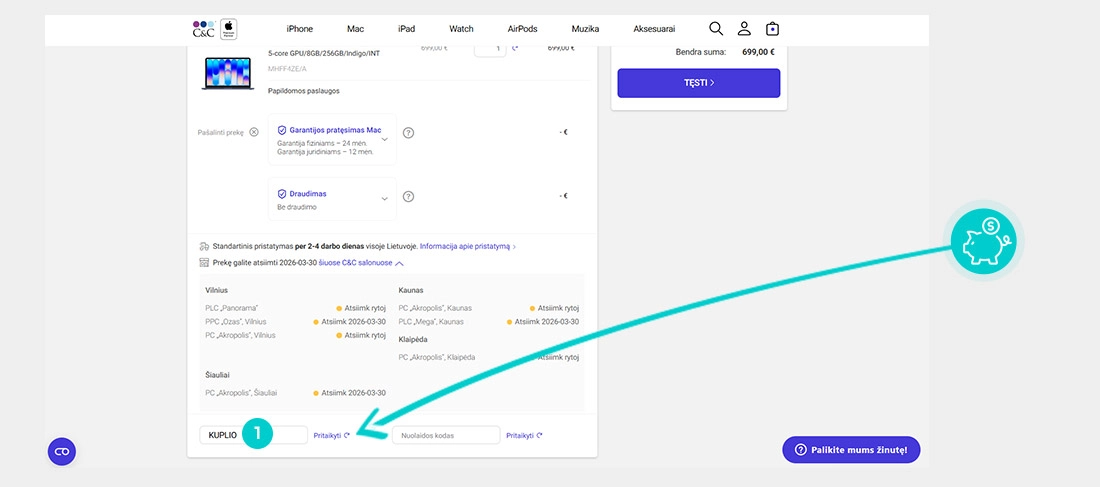Open the iPhone menu
This screenshot has width=1100, height=487.
[x=300, y=29]
